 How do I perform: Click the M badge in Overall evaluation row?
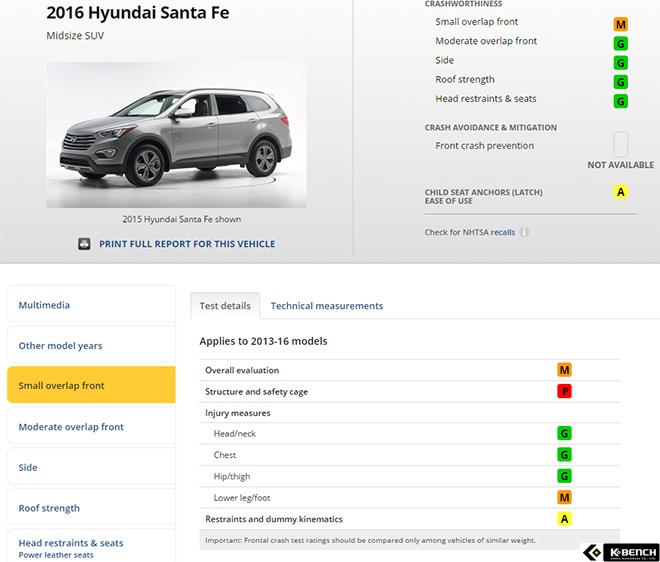564,370
